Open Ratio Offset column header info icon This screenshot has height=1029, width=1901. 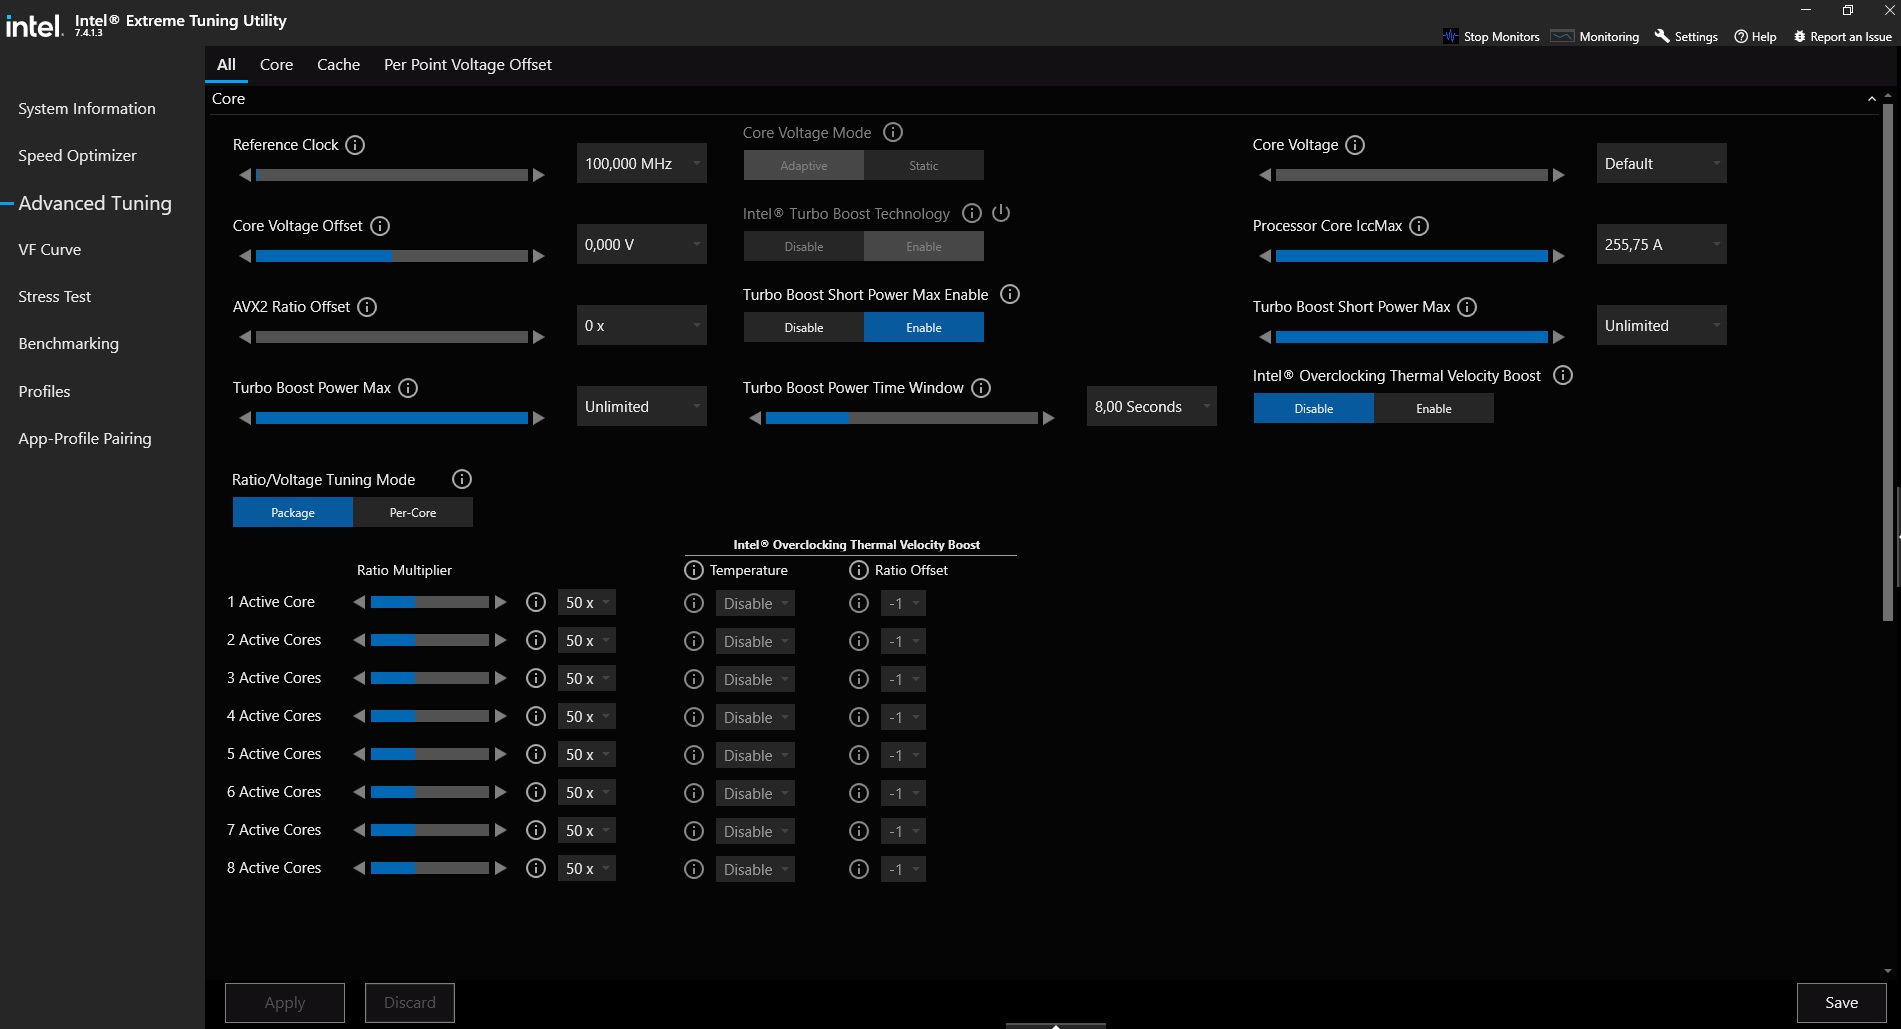click(859, 570)
